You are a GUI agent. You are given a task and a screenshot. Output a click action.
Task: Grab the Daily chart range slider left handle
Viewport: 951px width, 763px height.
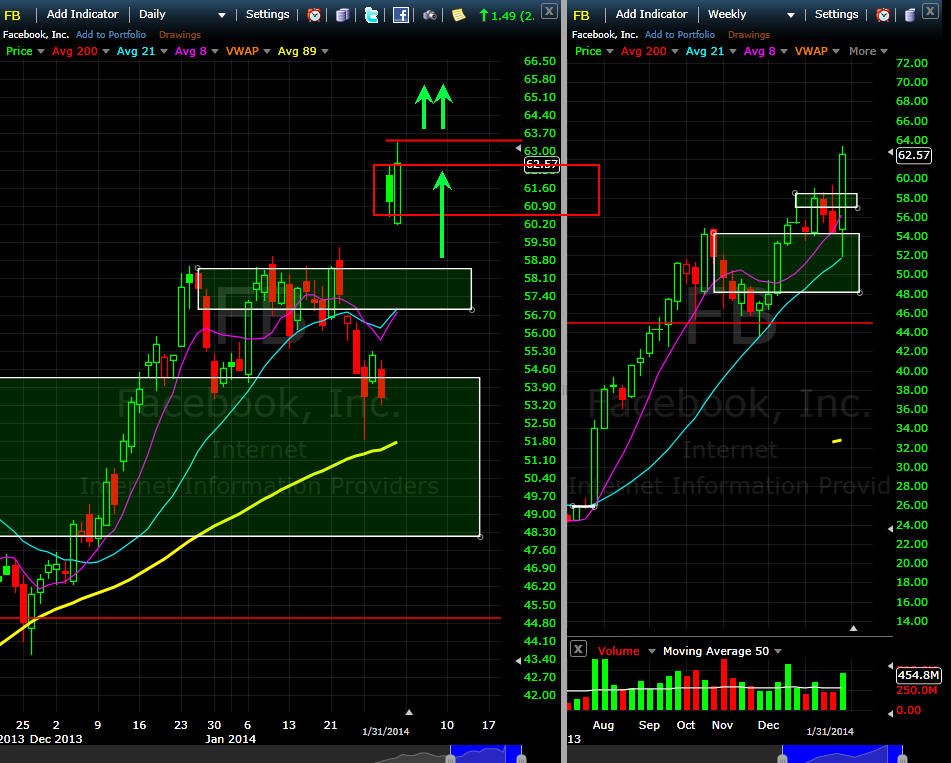click(451, 758)
